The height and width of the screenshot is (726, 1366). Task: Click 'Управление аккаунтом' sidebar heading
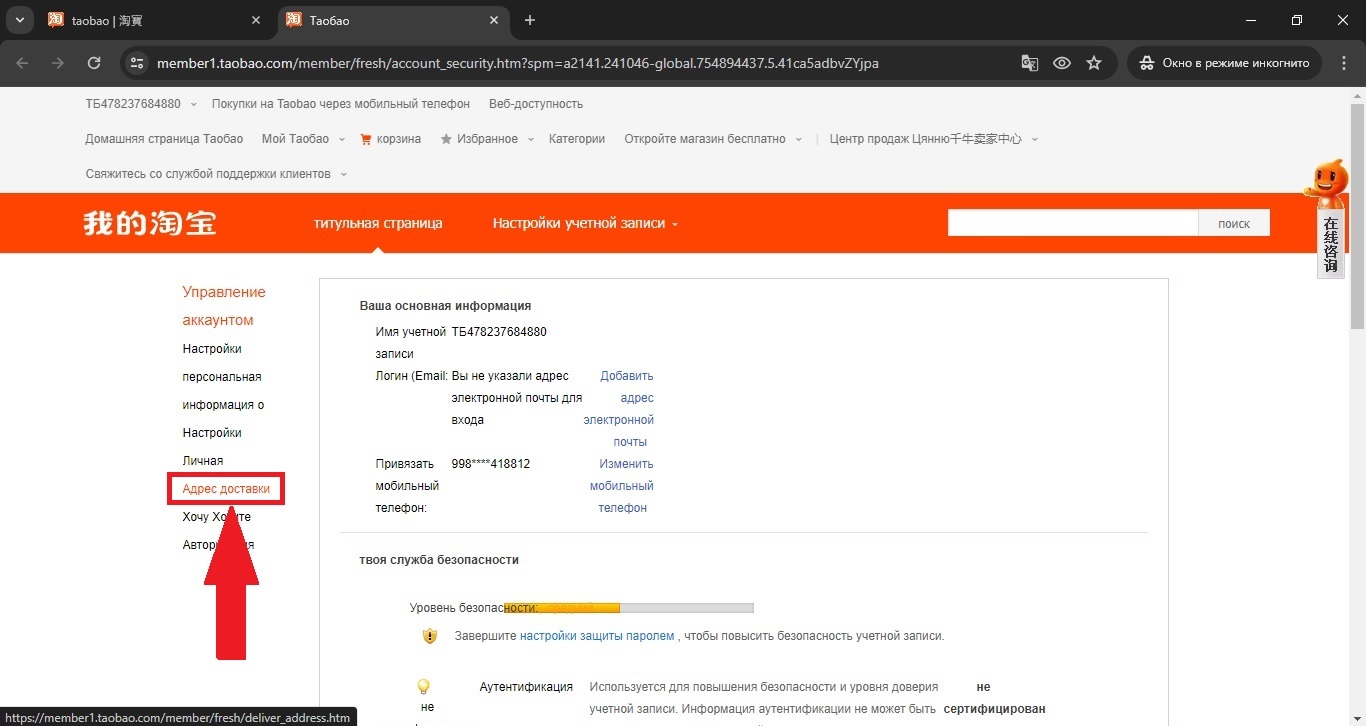pyautogui.click(x=224, y=306)
